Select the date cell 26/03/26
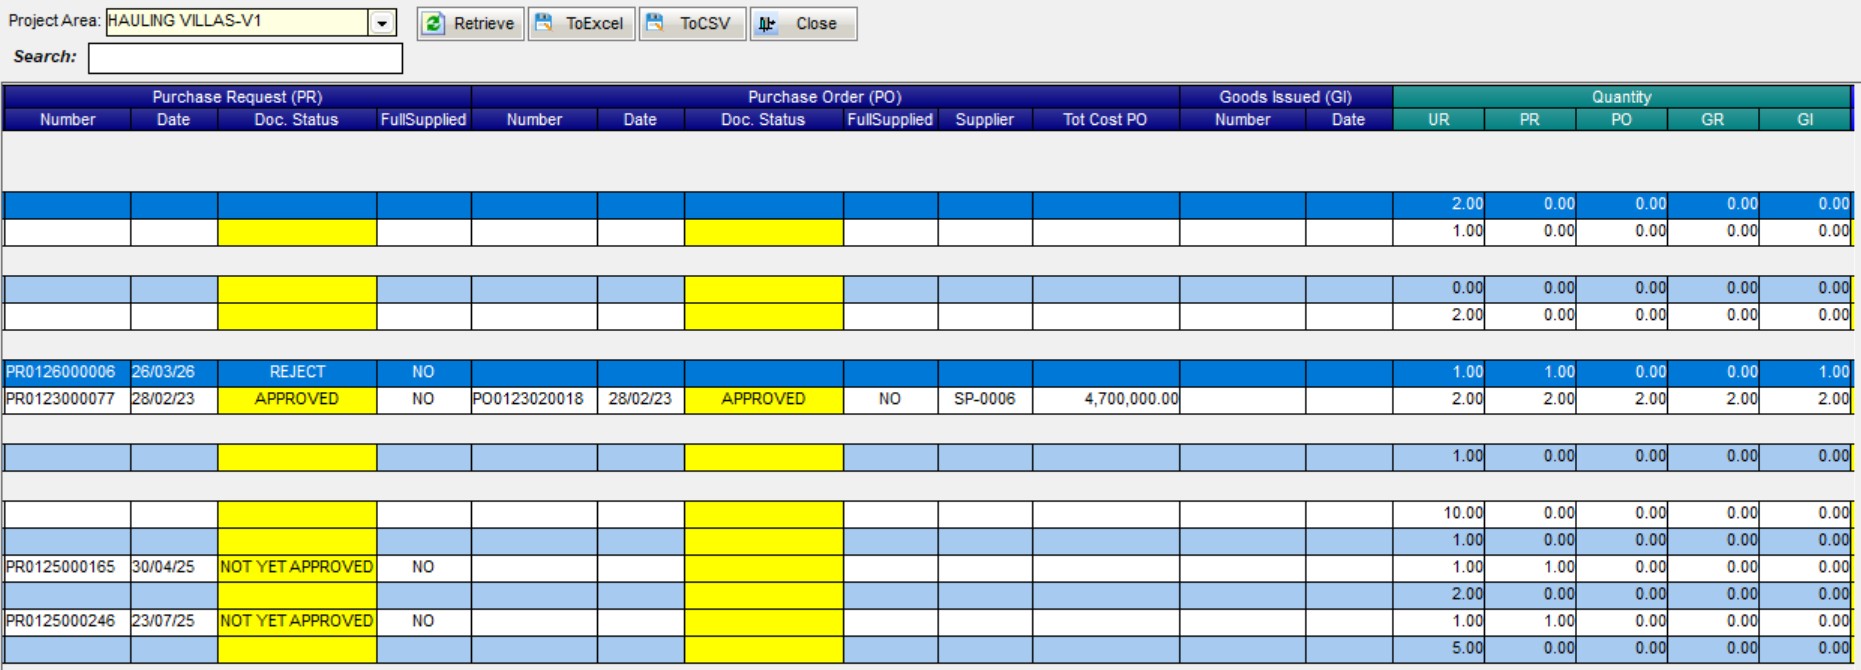Screen dimensions: 1861x670 [174, 372]
